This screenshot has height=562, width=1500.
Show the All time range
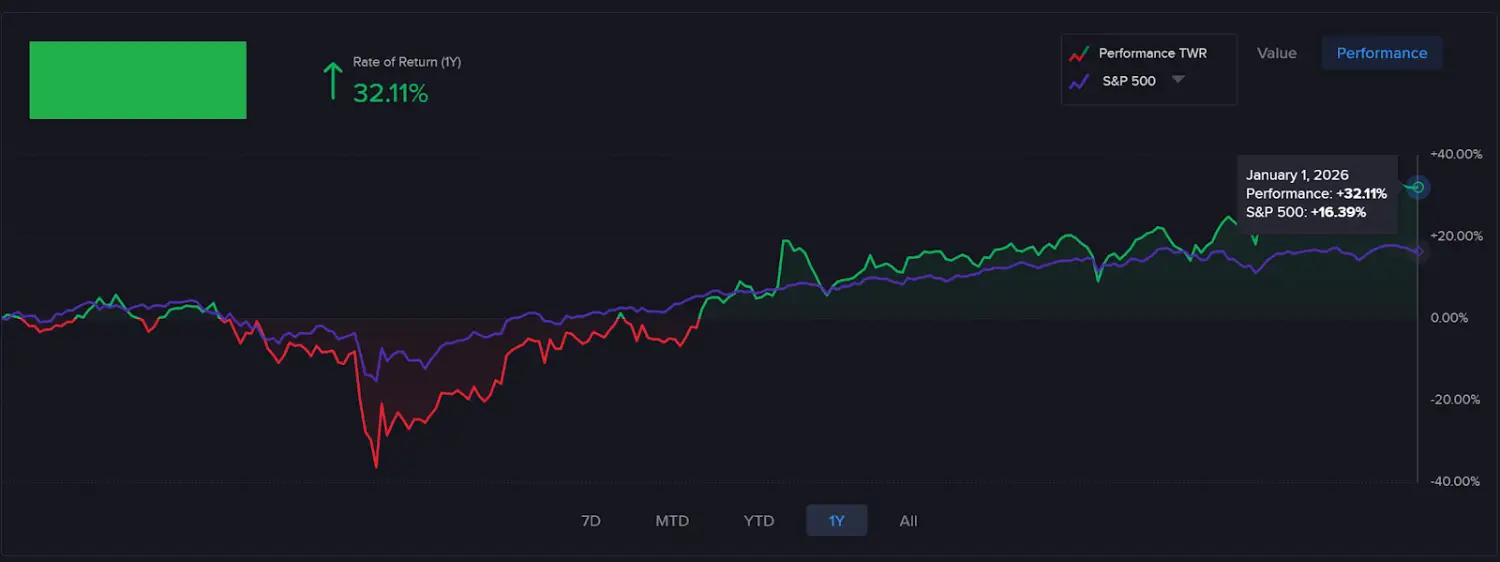click(908, 521)
